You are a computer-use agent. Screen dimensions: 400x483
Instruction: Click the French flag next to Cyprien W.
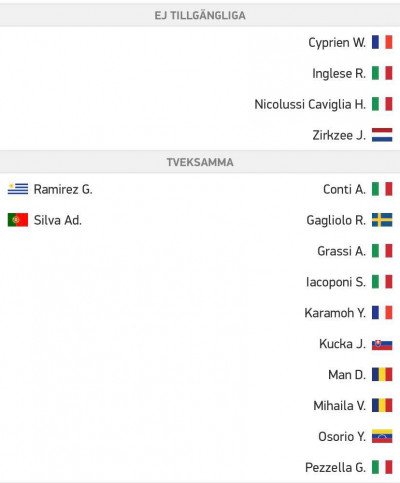click(382, 42)
